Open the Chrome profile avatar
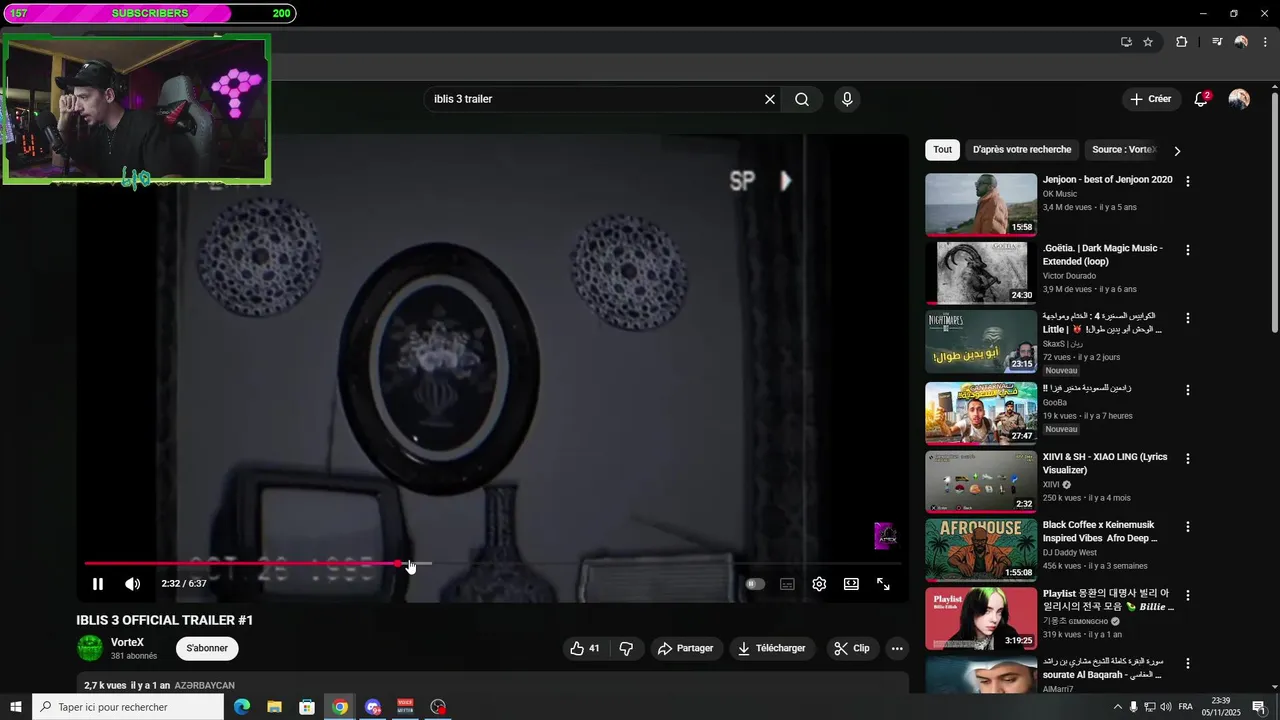The height and width of the screenshot is (720, 1280). click(1241, 42)
